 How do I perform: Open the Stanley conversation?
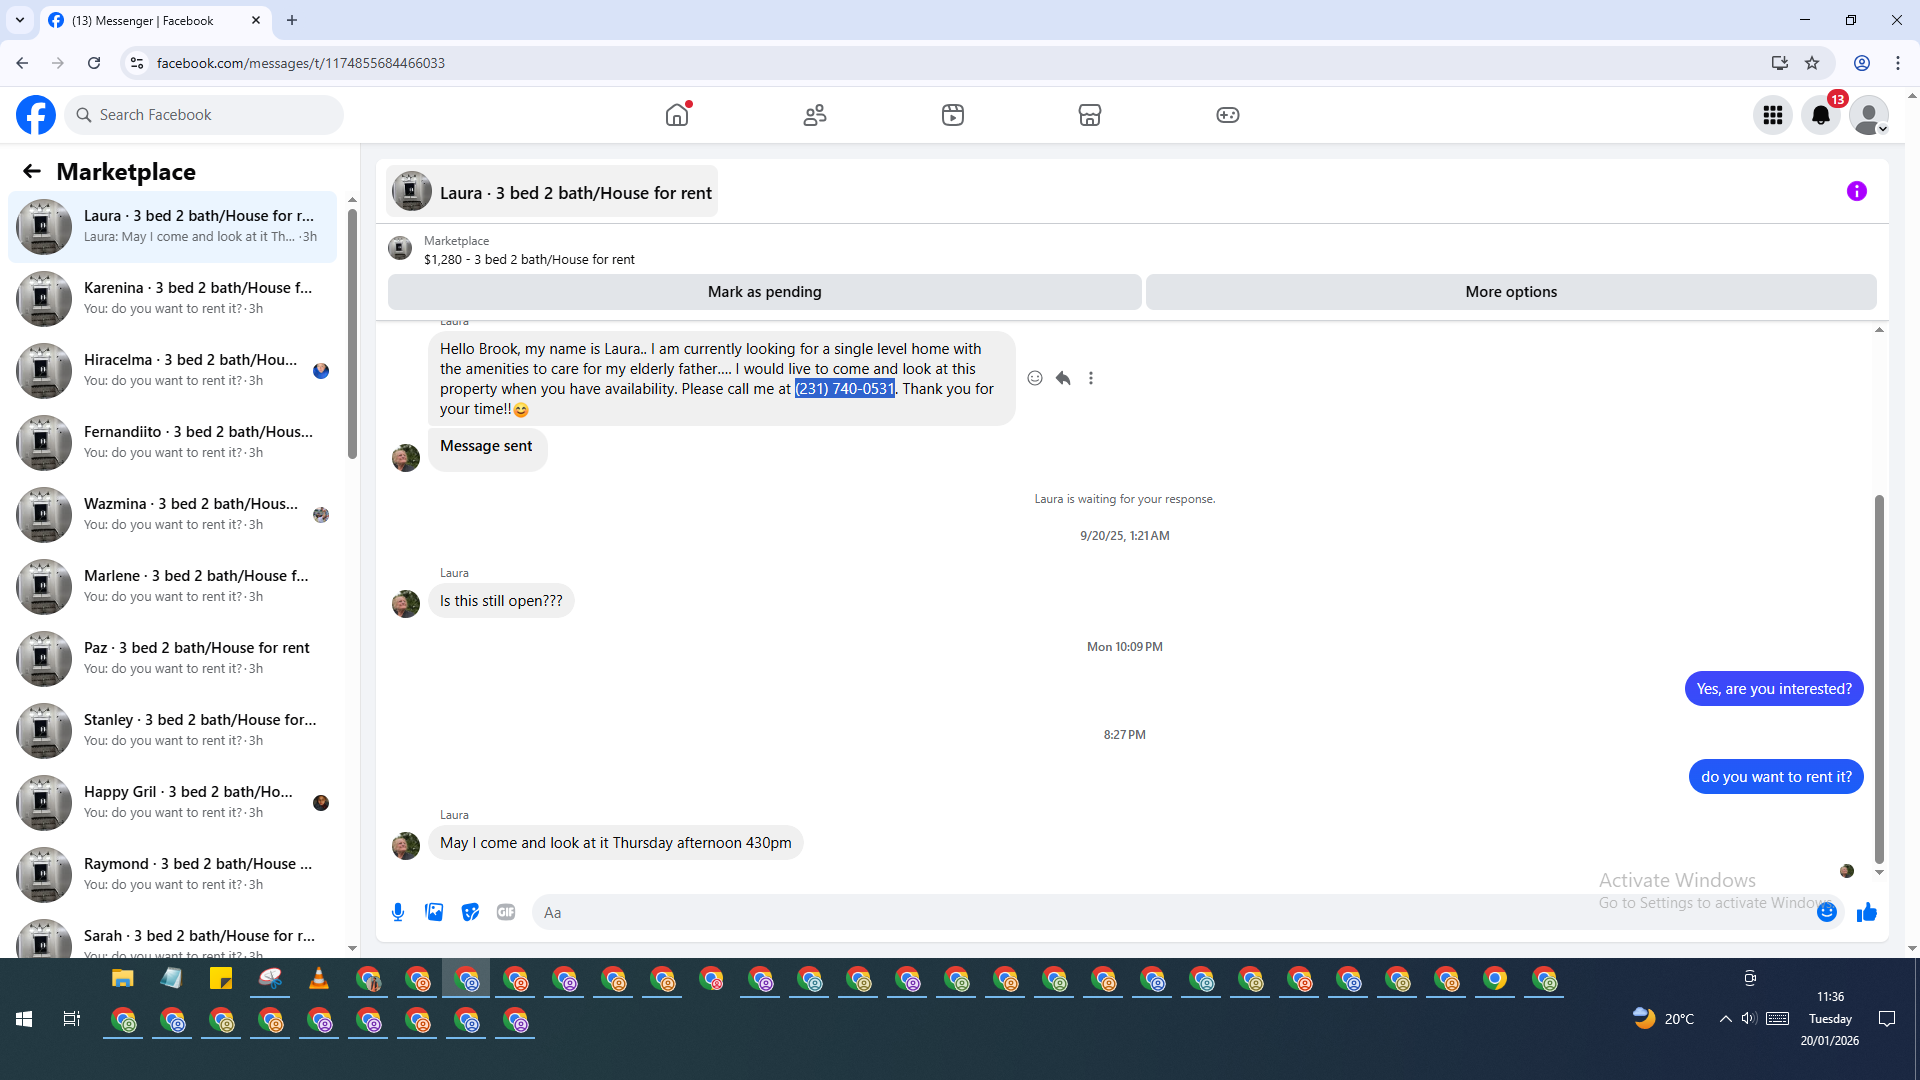(173, 731)
